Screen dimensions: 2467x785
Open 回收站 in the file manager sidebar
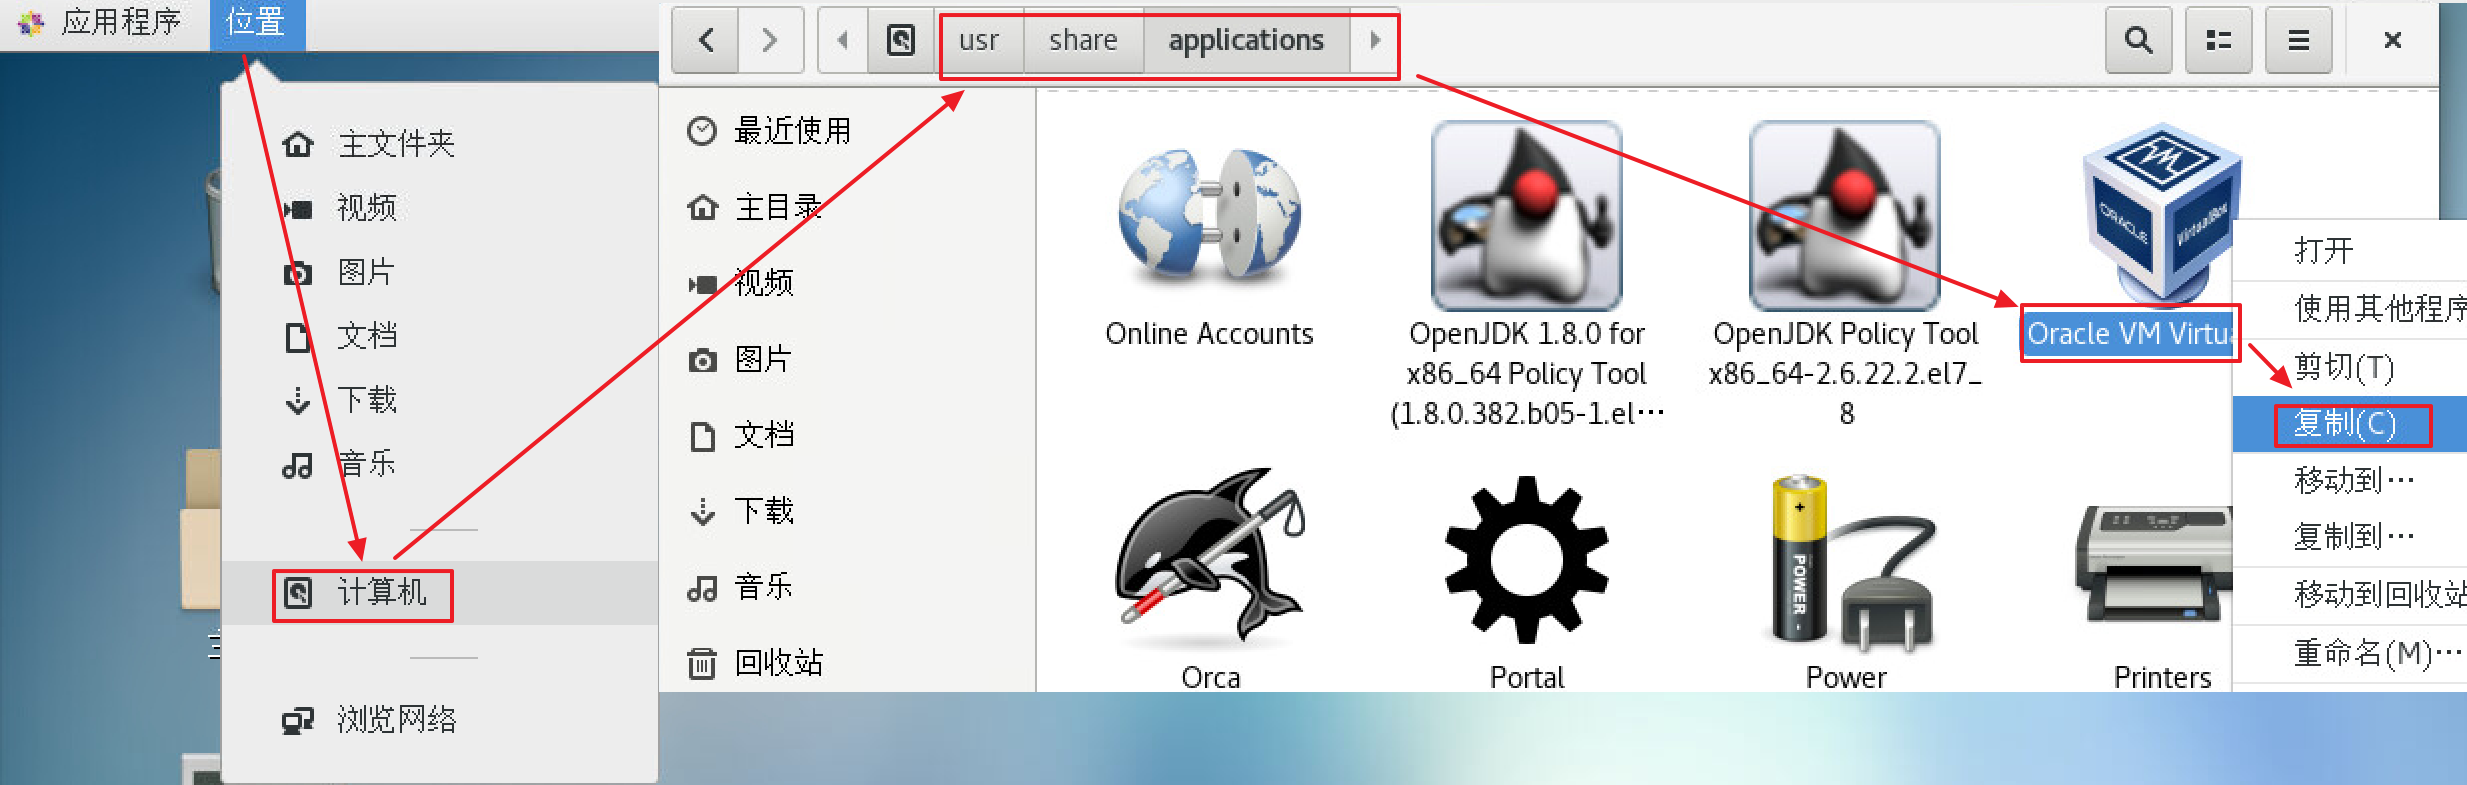click(778, 662)
